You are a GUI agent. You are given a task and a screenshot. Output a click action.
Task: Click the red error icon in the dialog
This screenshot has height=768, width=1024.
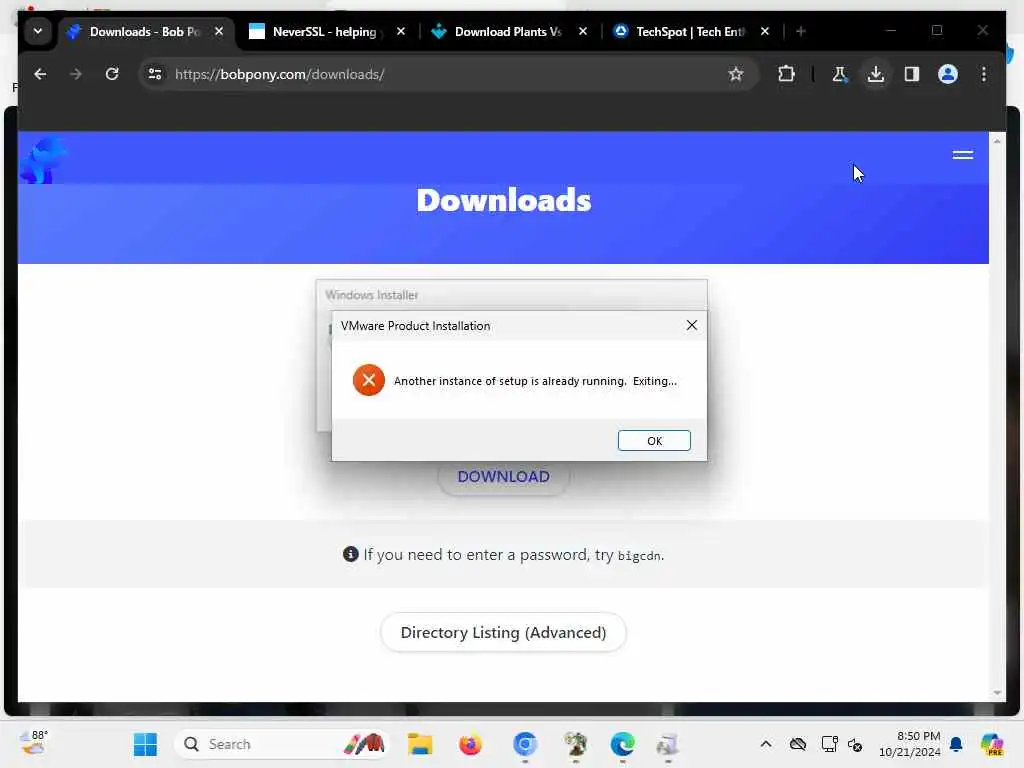click(368, 380)
